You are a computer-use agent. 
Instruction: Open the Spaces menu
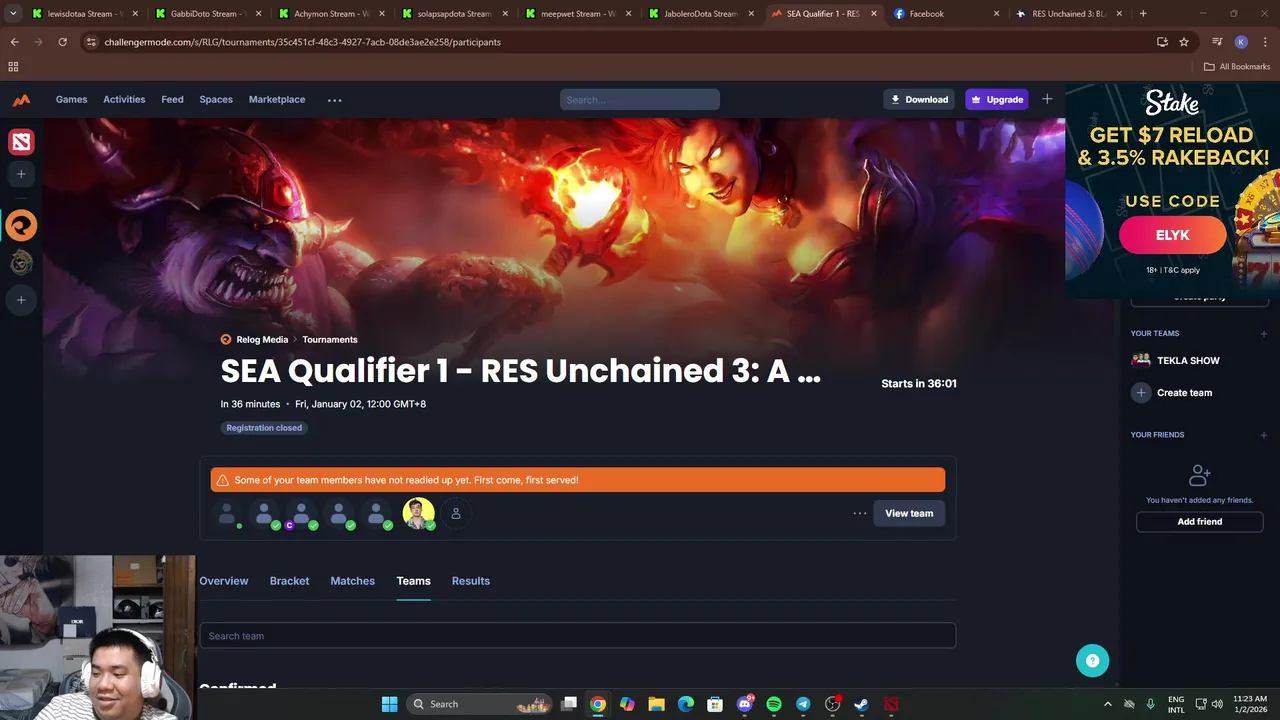coord(216,100)
